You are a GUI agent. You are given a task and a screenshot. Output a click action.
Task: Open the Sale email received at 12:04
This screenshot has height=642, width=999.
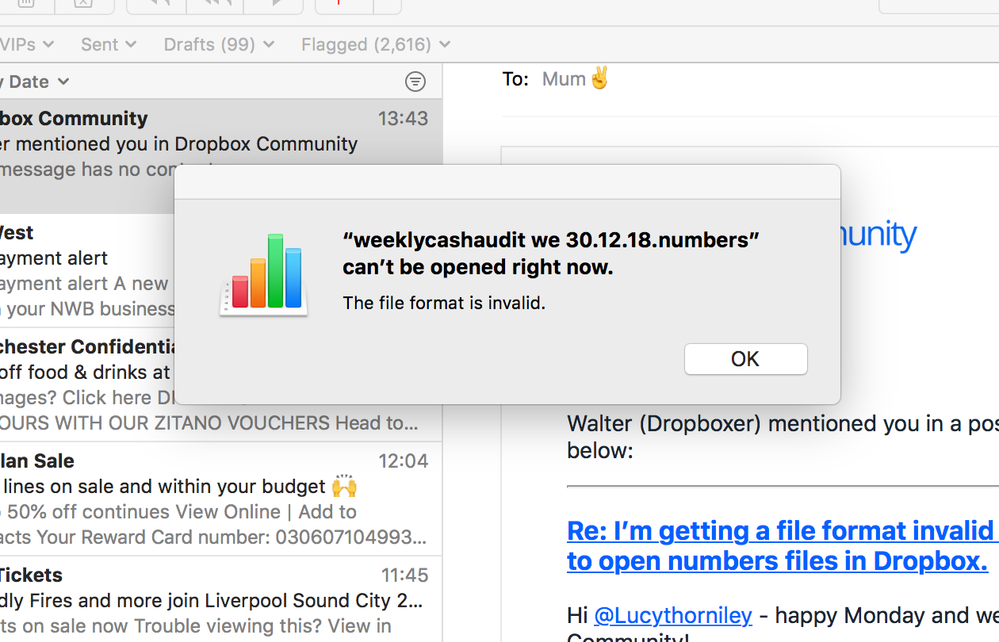point(210,499)
